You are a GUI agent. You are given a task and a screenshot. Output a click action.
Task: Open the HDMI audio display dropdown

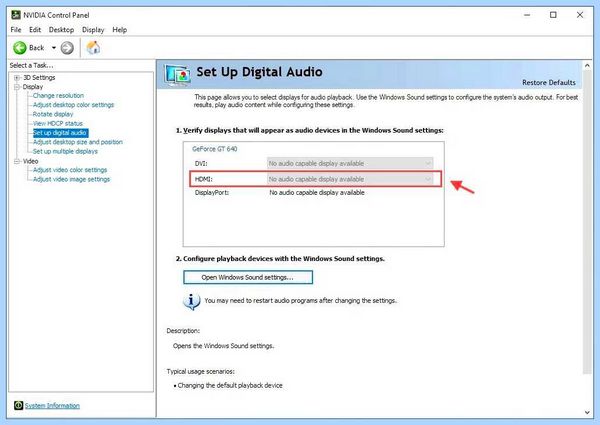pos(350,179)
